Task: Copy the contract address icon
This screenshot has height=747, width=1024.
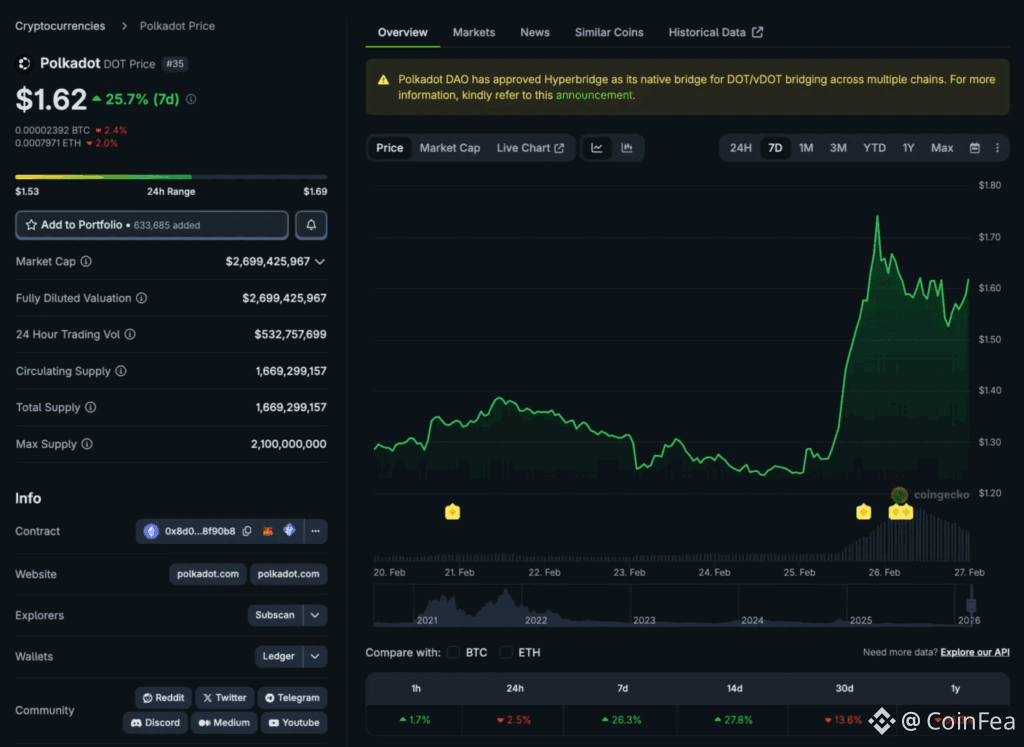Action: click(x=247, y=531)
